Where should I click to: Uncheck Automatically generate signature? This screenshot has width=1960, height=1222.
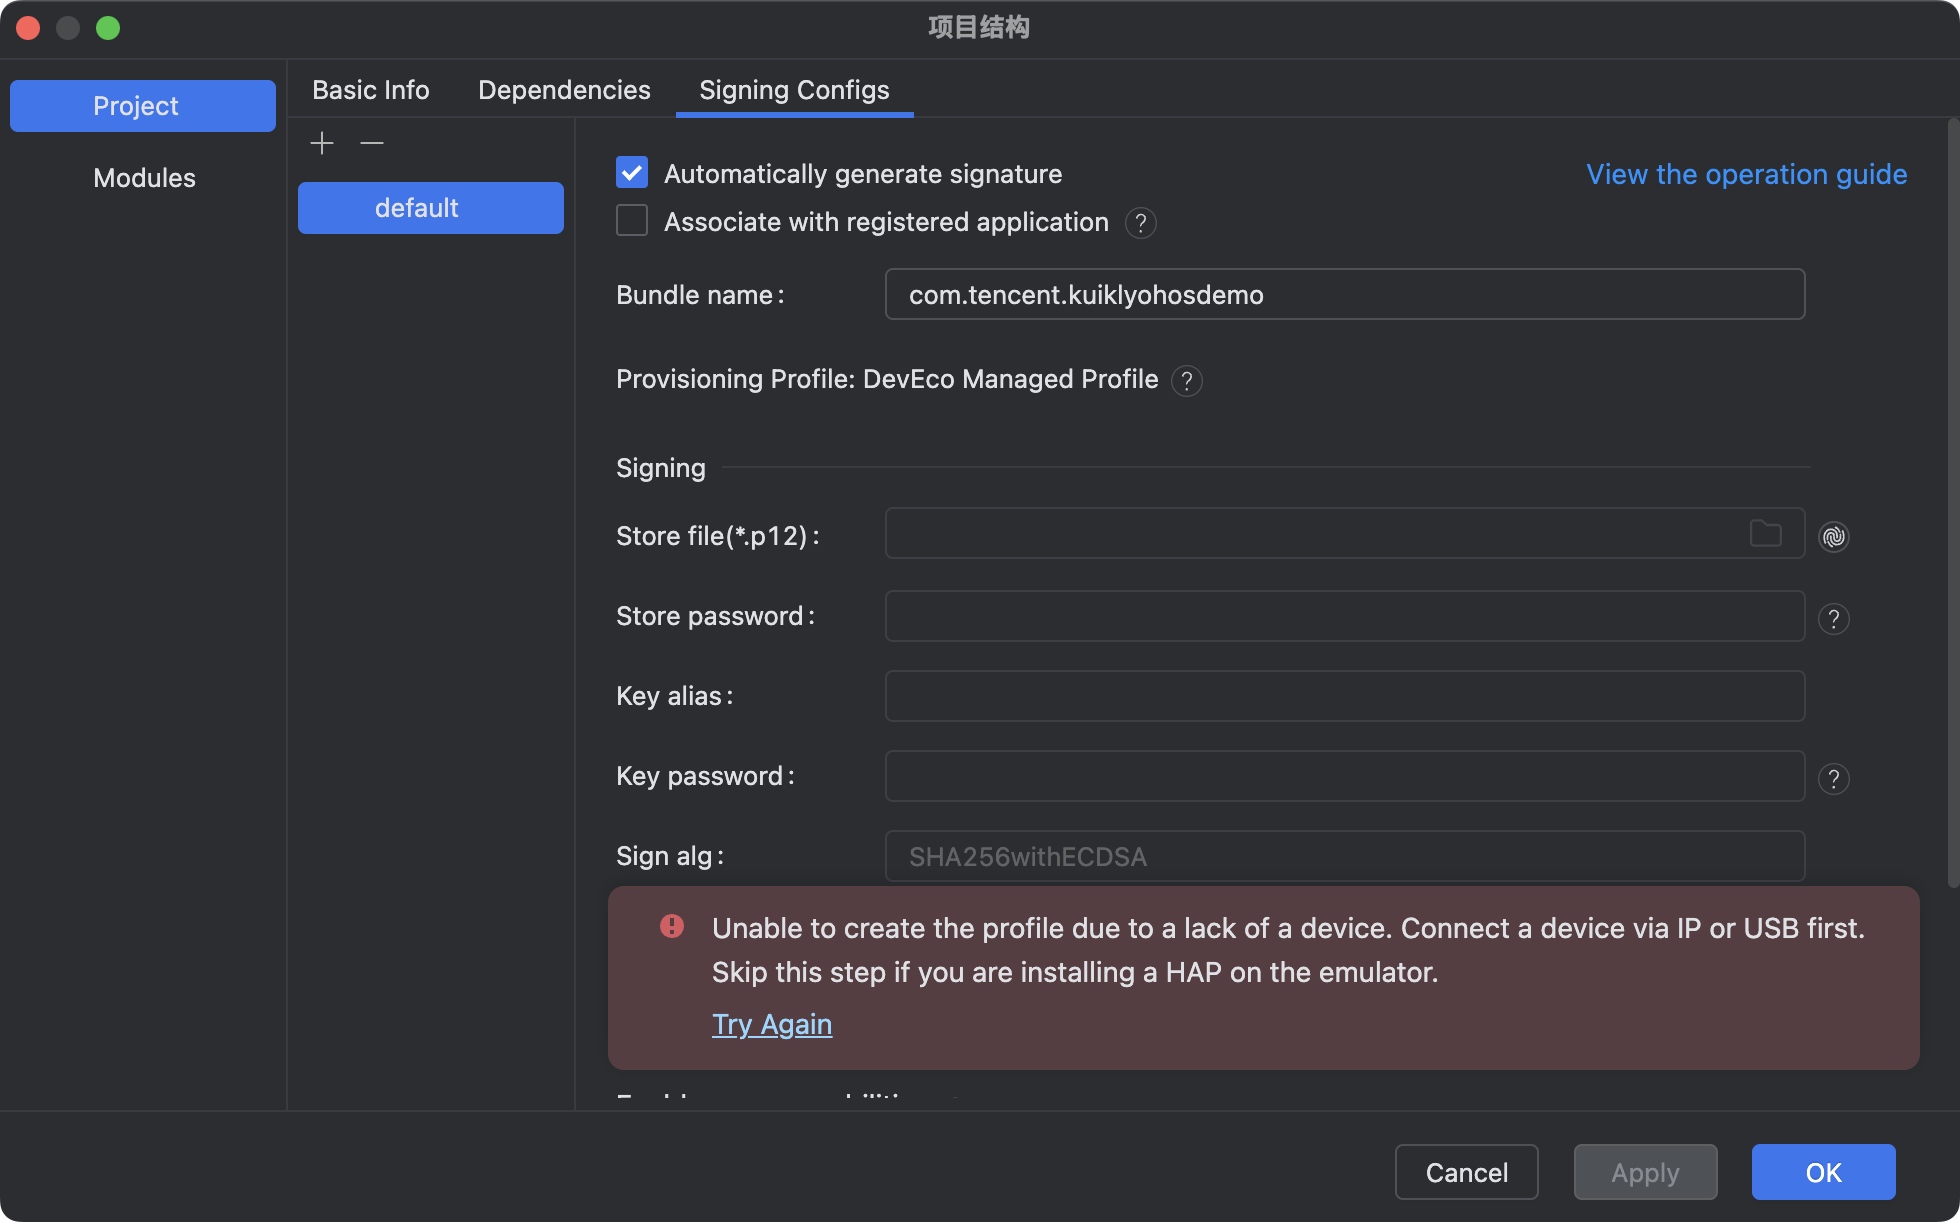[x=632, y=173]
